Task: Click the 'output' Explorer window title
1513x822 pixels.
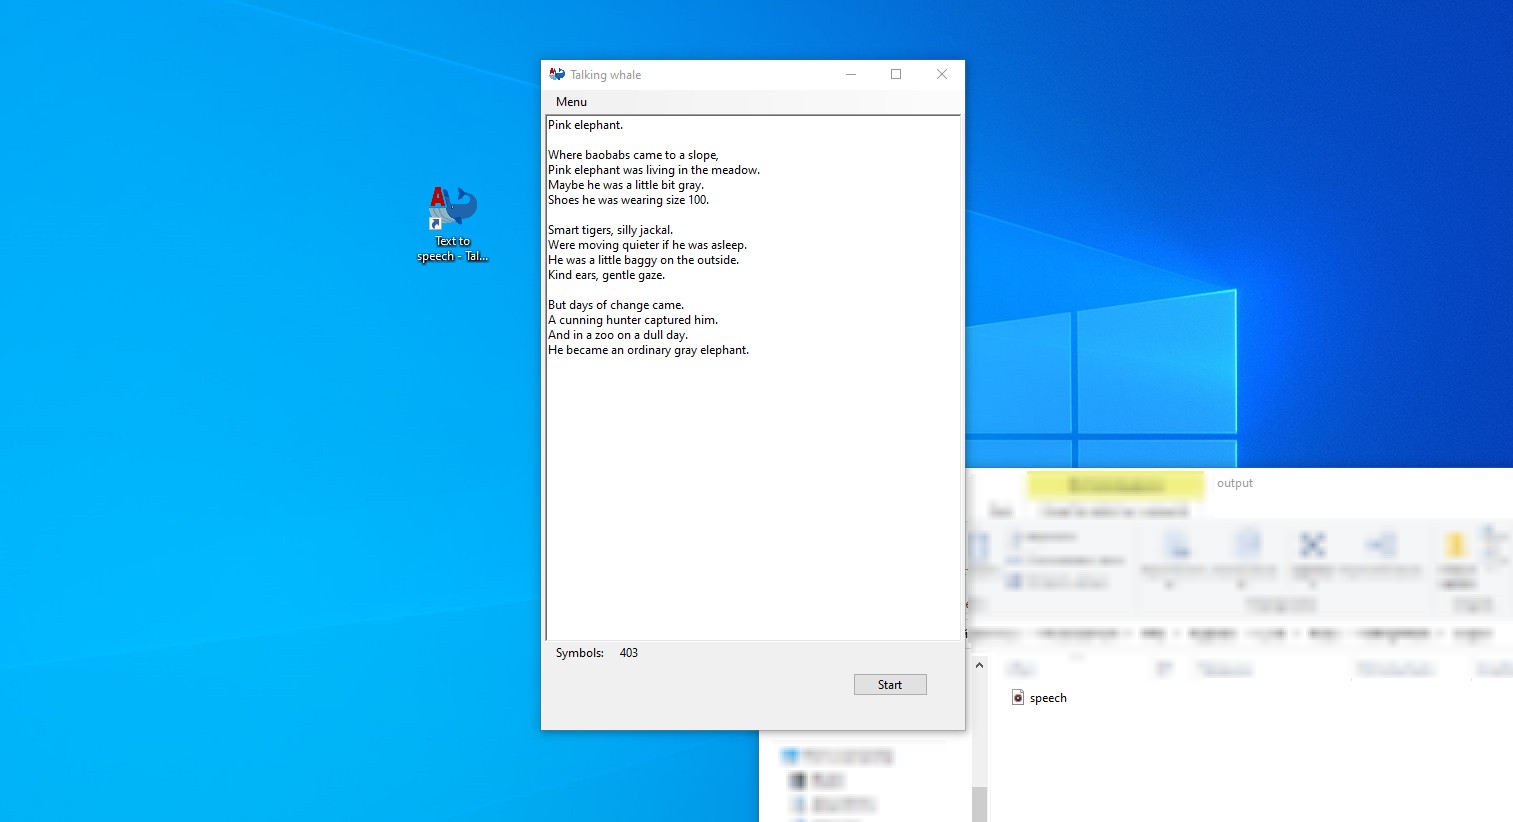Action: [x=1235, y=483]
